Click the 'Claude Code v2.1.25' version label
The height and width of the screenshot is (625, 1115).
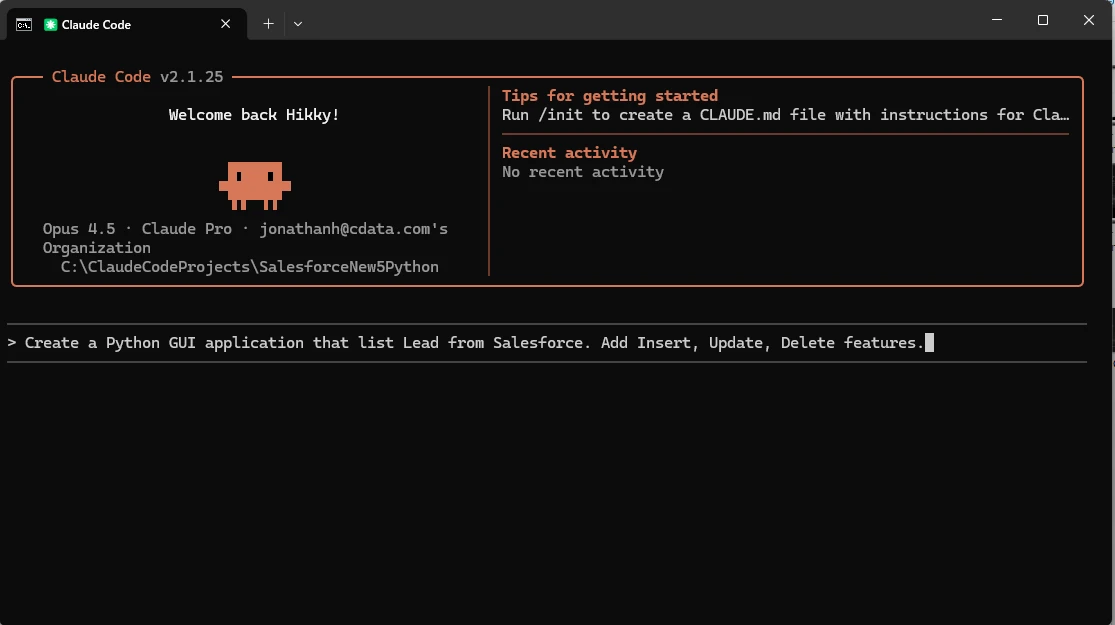(x=137, y=77)
